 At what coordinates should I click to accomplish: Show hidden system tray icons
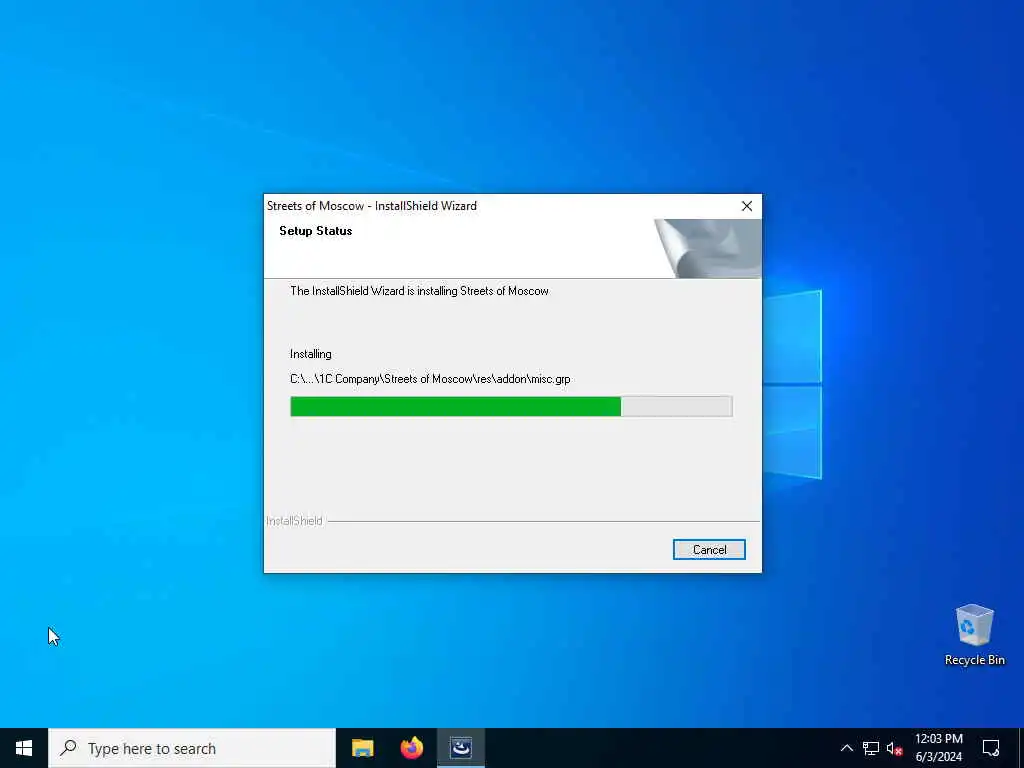pyautogui.click(x=846, y=748)
